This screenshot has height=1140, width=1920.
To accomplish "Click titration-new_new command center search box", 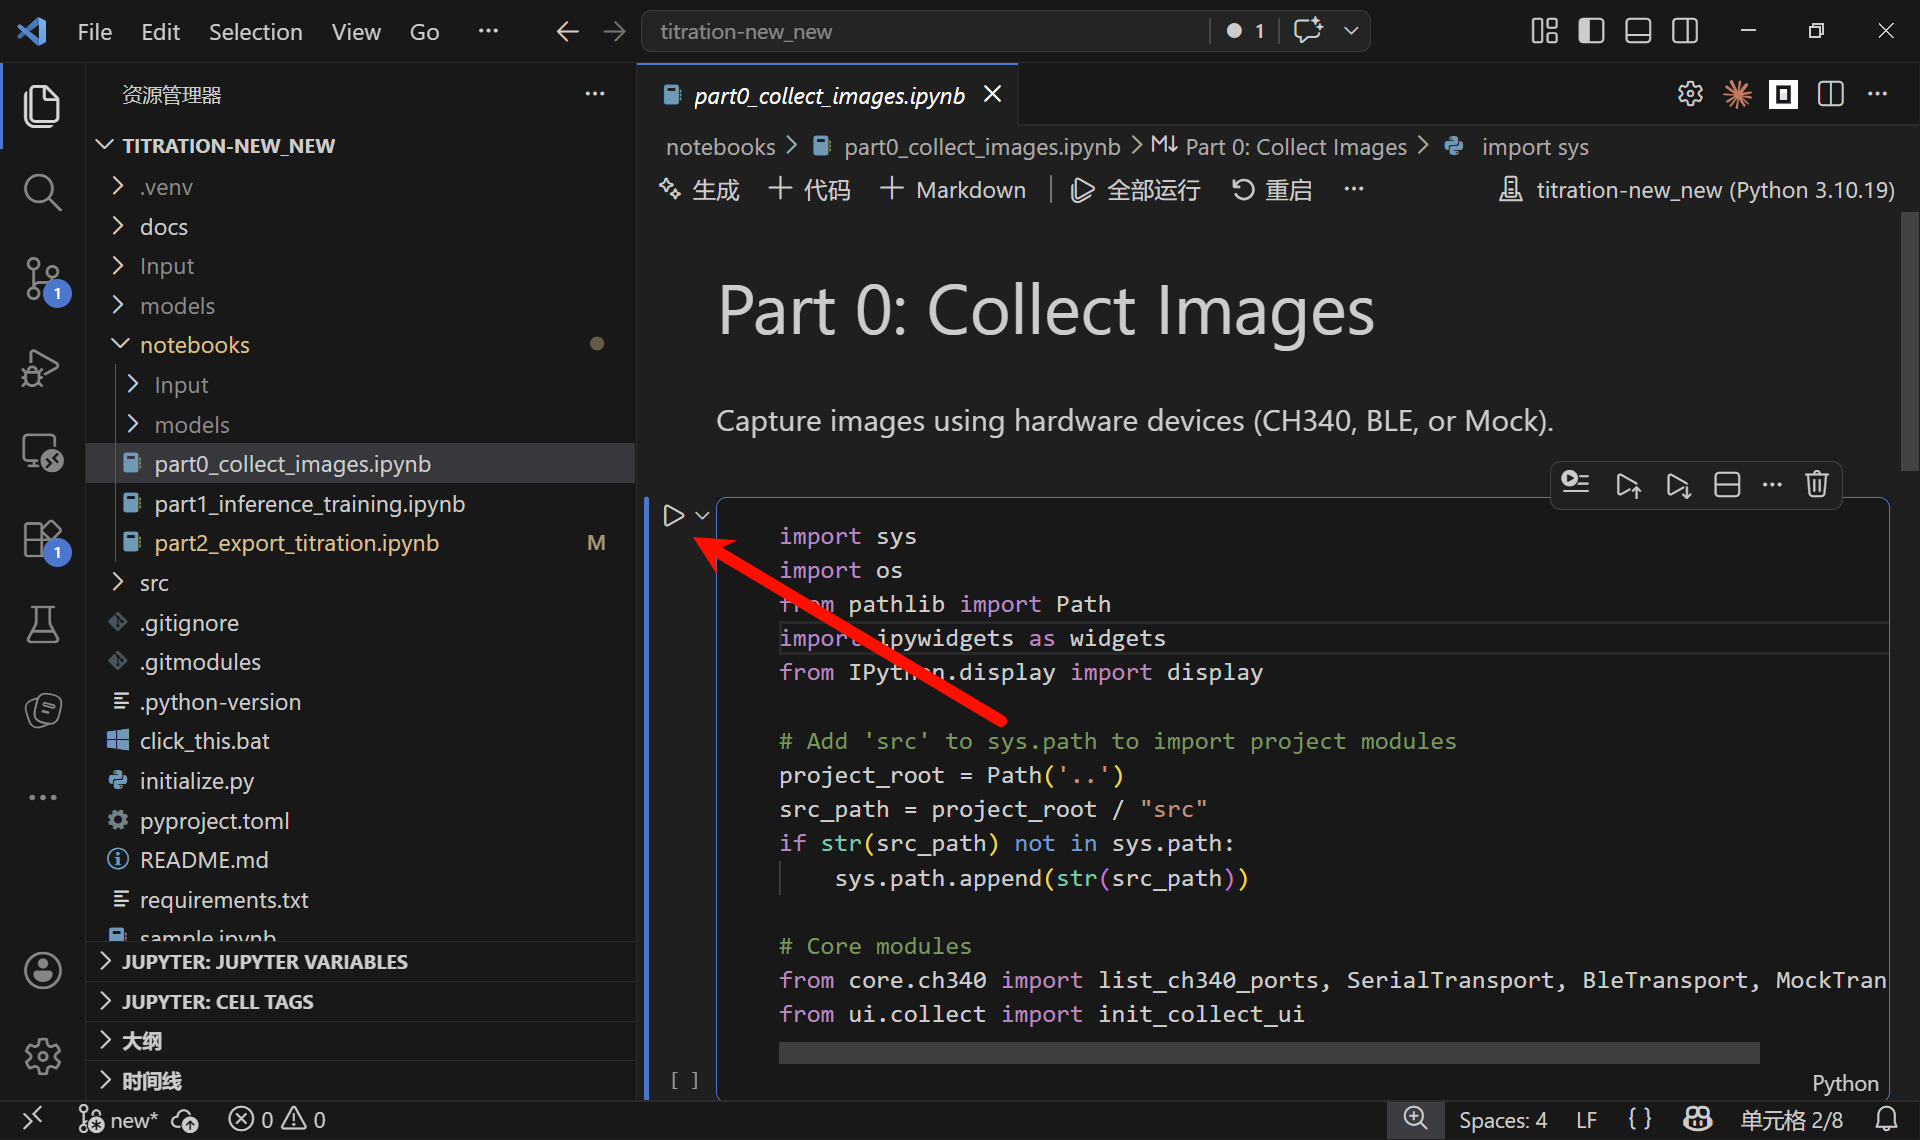I will [x=925, y=31].
